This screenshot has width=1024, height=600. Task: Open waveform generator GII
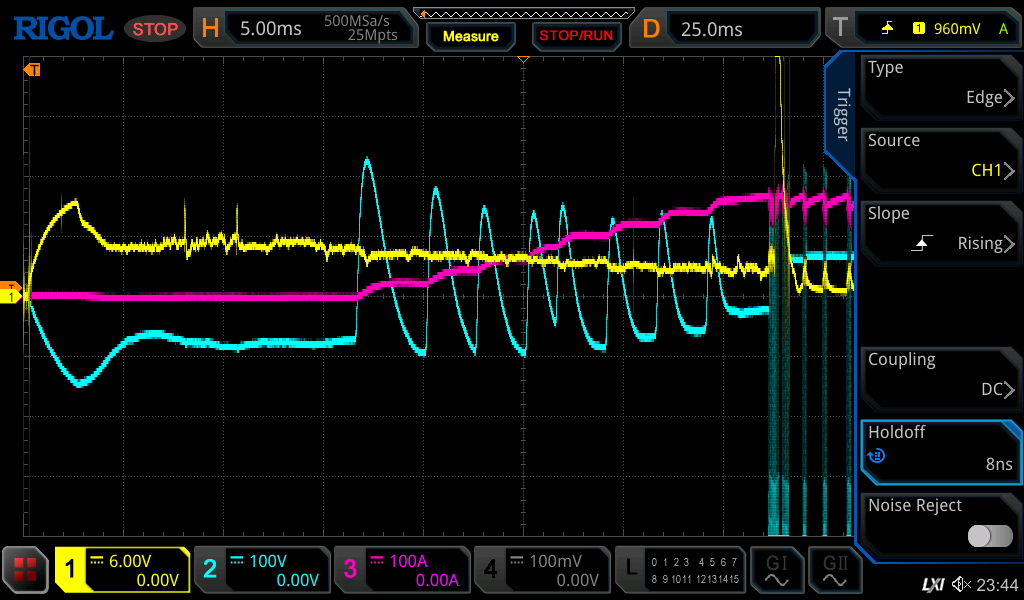click(x=835, y=570)
